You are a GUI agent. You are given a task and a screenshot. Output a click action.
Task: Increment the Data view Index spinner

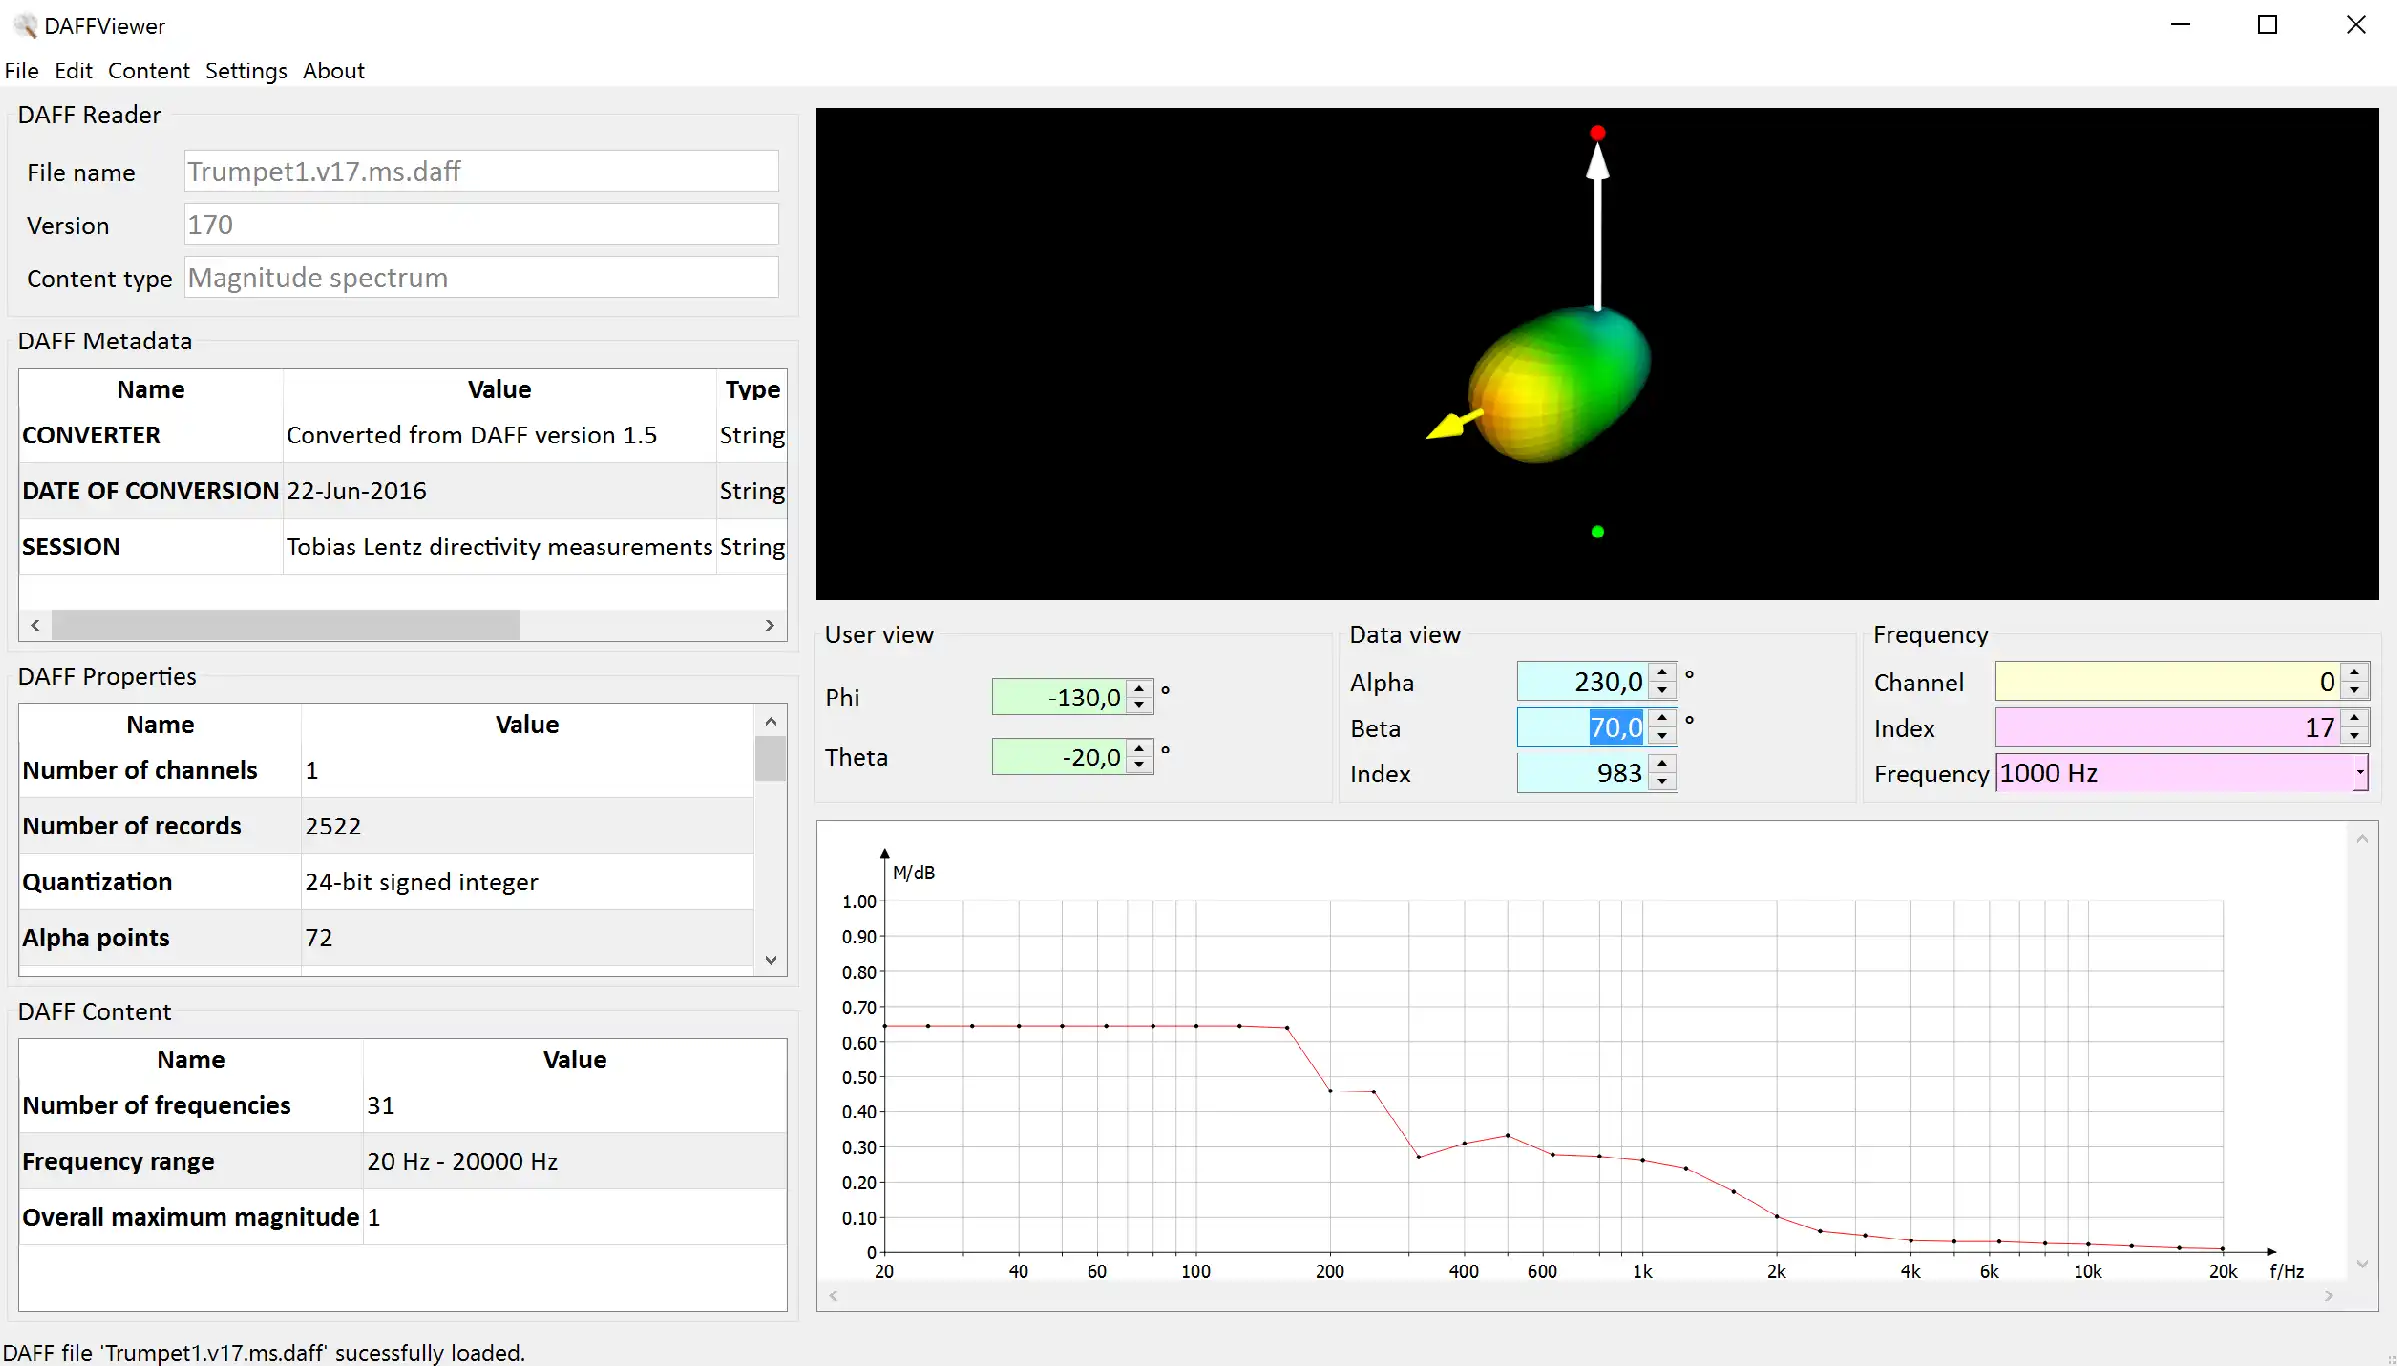(1662, 764)
